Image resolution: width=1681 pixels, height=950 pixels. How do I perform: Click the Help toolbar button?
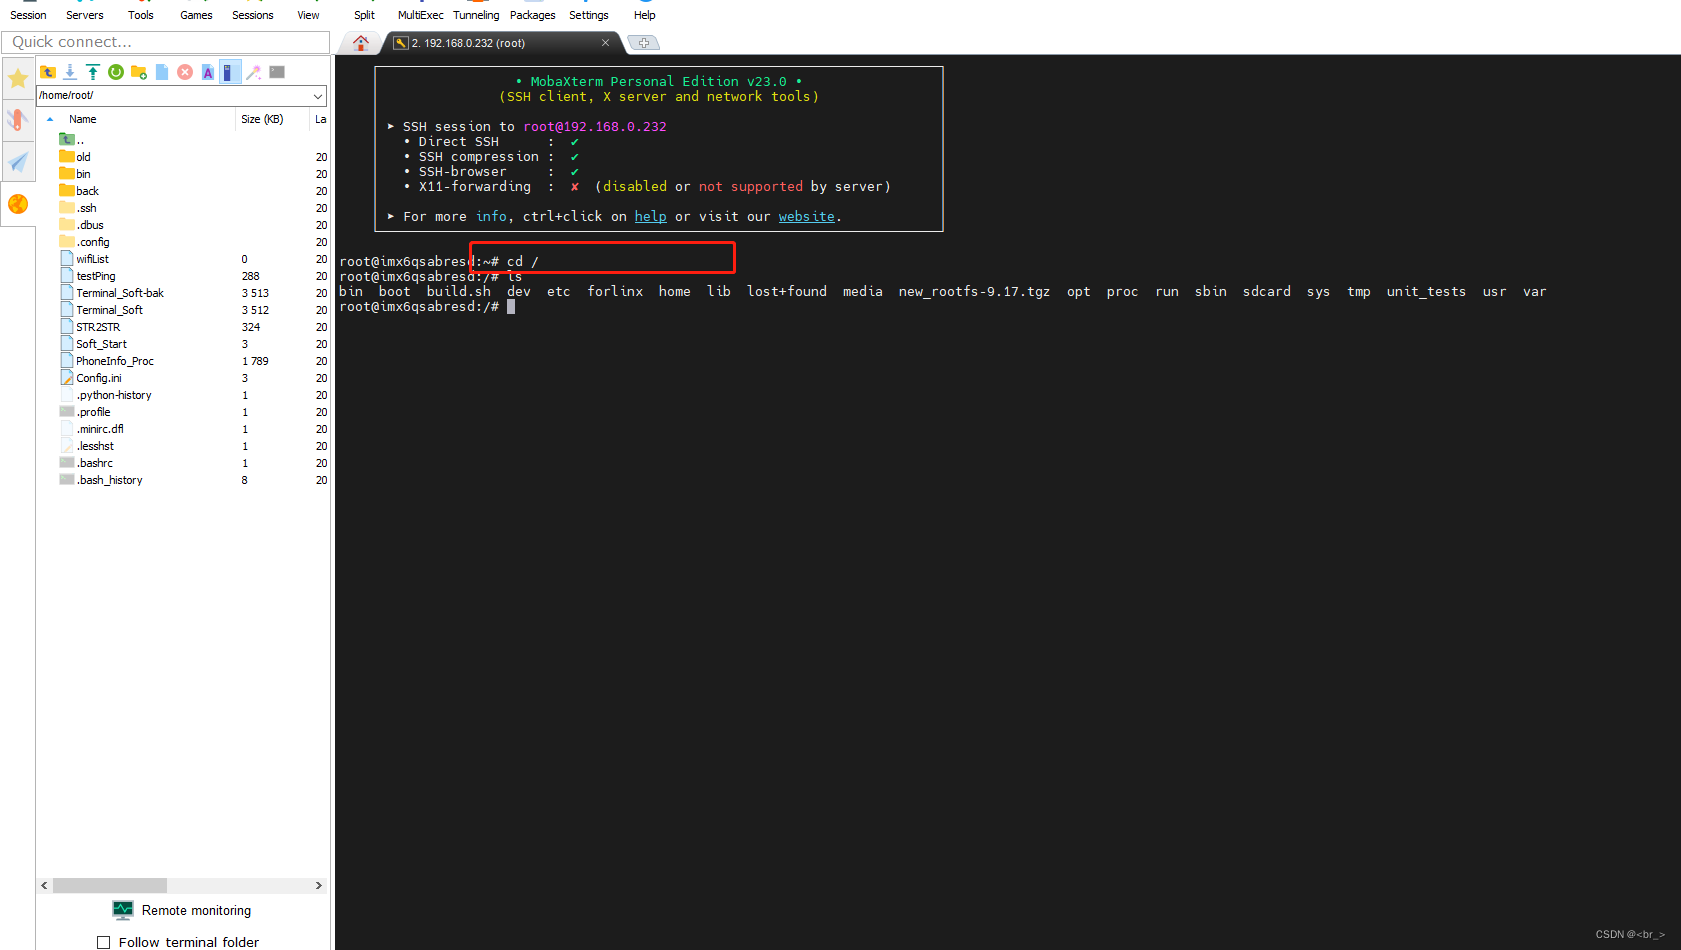click(x=645, y=15)
